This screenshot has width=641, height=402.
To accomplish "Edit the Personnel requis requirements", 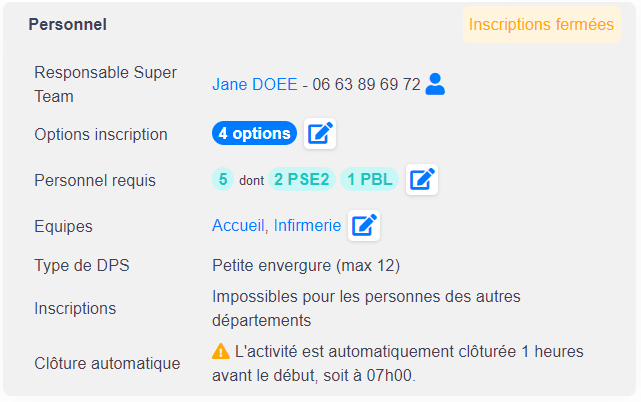I will [x=422, y=180].
